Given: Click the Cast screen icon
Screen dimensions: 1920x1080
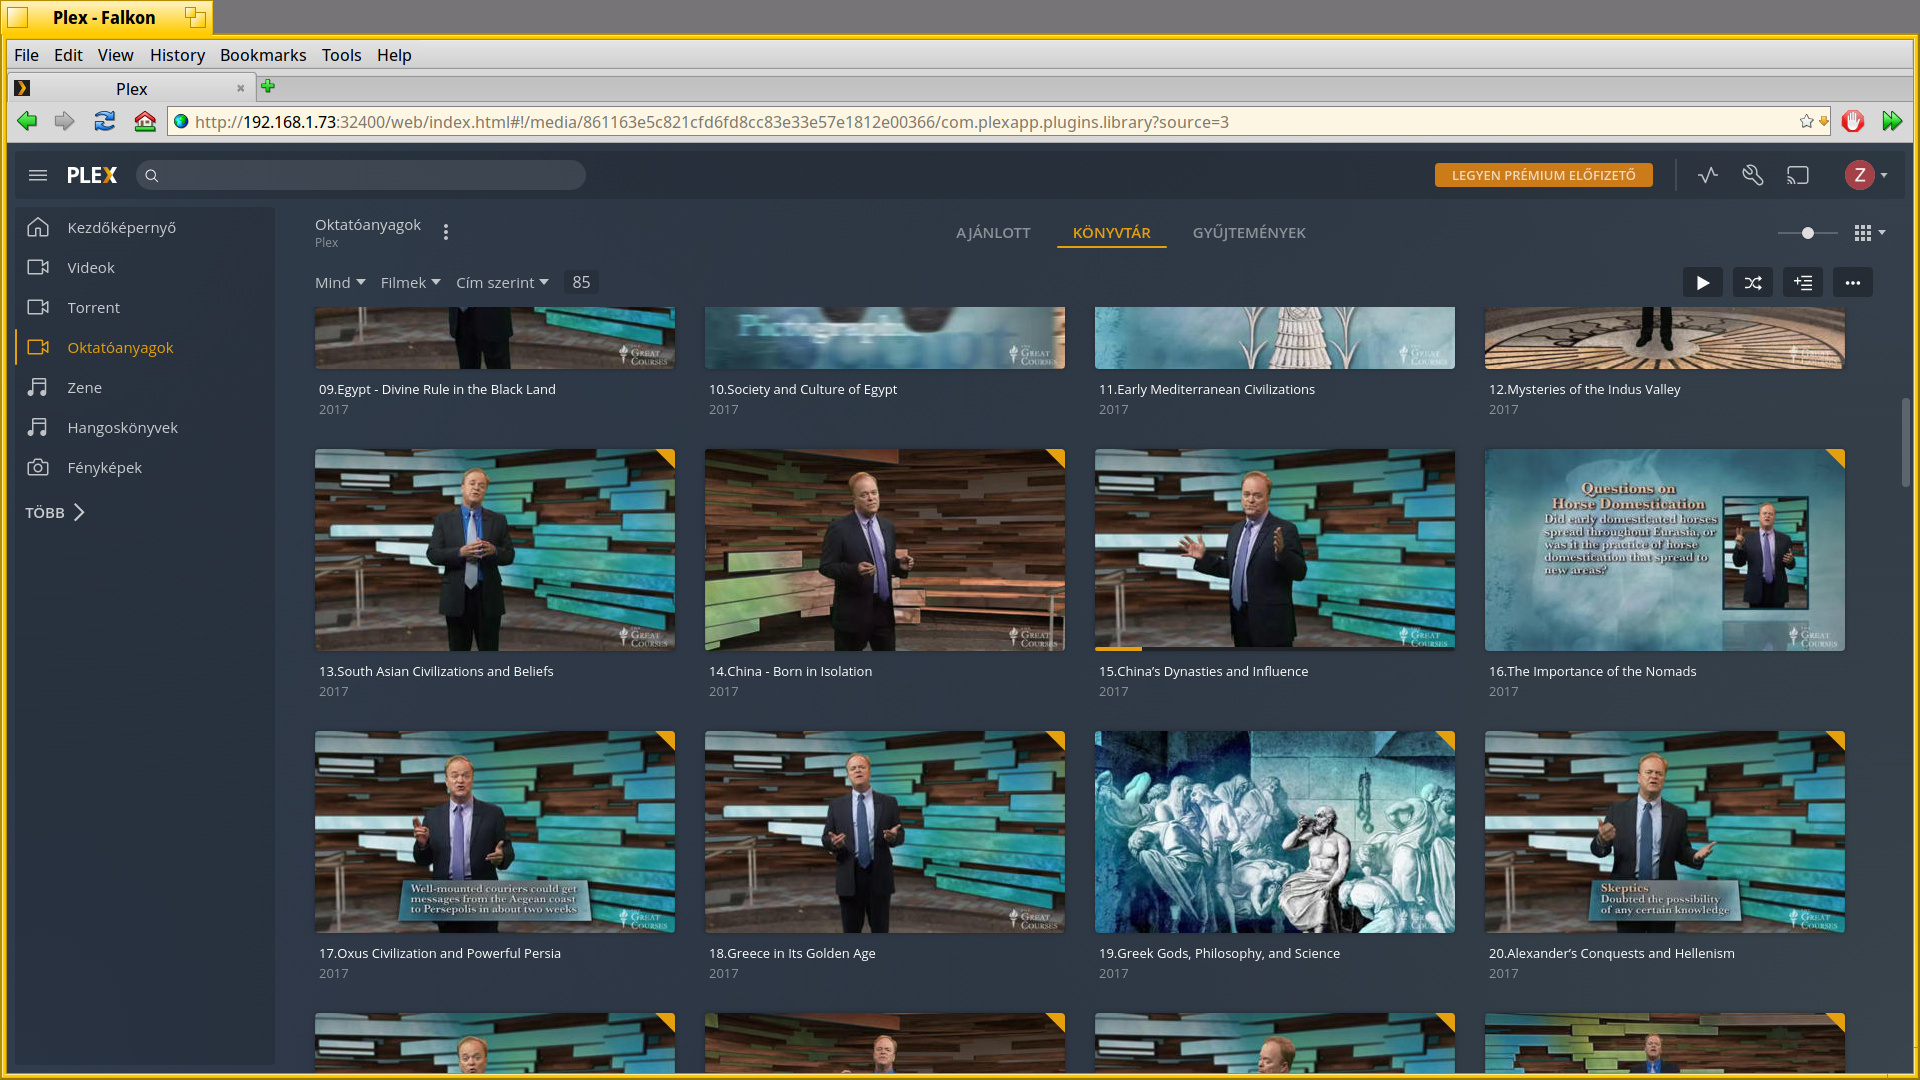Looking at the screenshot, I should tap(1798, 175).
